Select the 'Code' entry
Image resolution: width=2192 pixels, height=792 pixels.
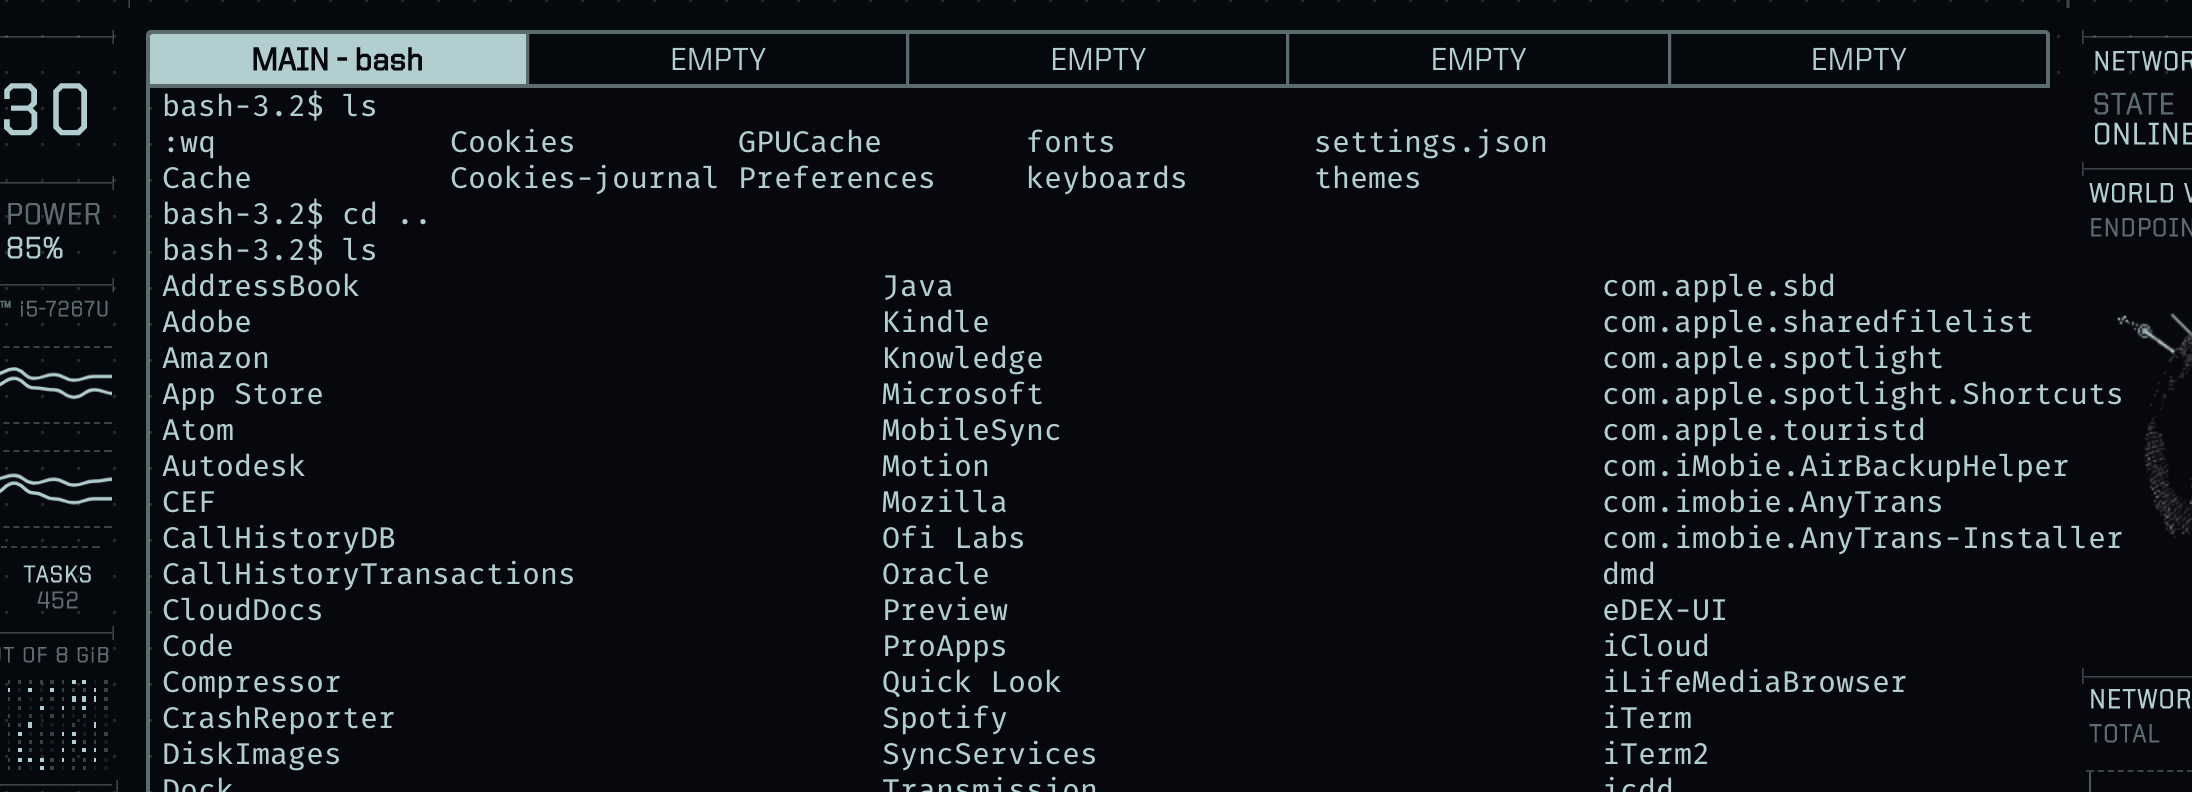pyautogui.click(x=198, y=646)
